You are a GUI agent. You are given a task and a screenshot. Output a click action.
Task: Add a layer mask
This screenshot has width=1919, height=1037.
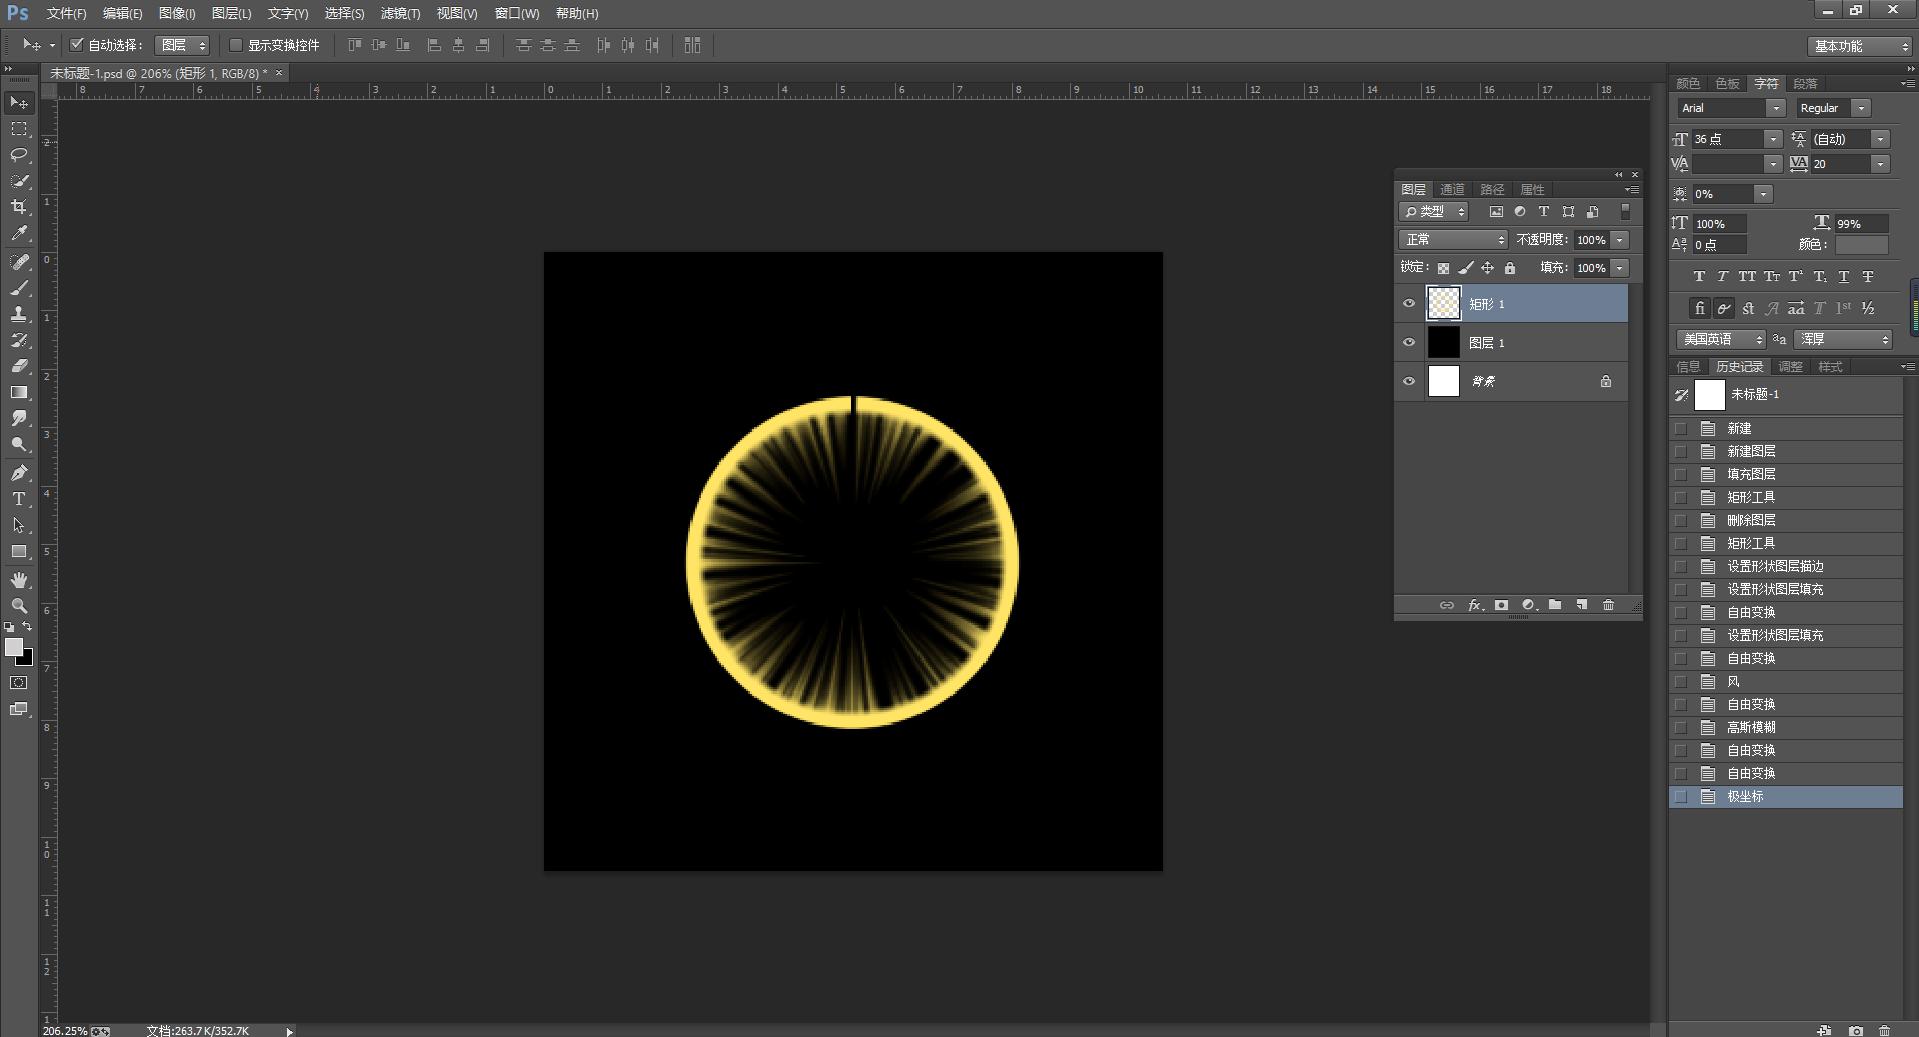coord(1501,605)
